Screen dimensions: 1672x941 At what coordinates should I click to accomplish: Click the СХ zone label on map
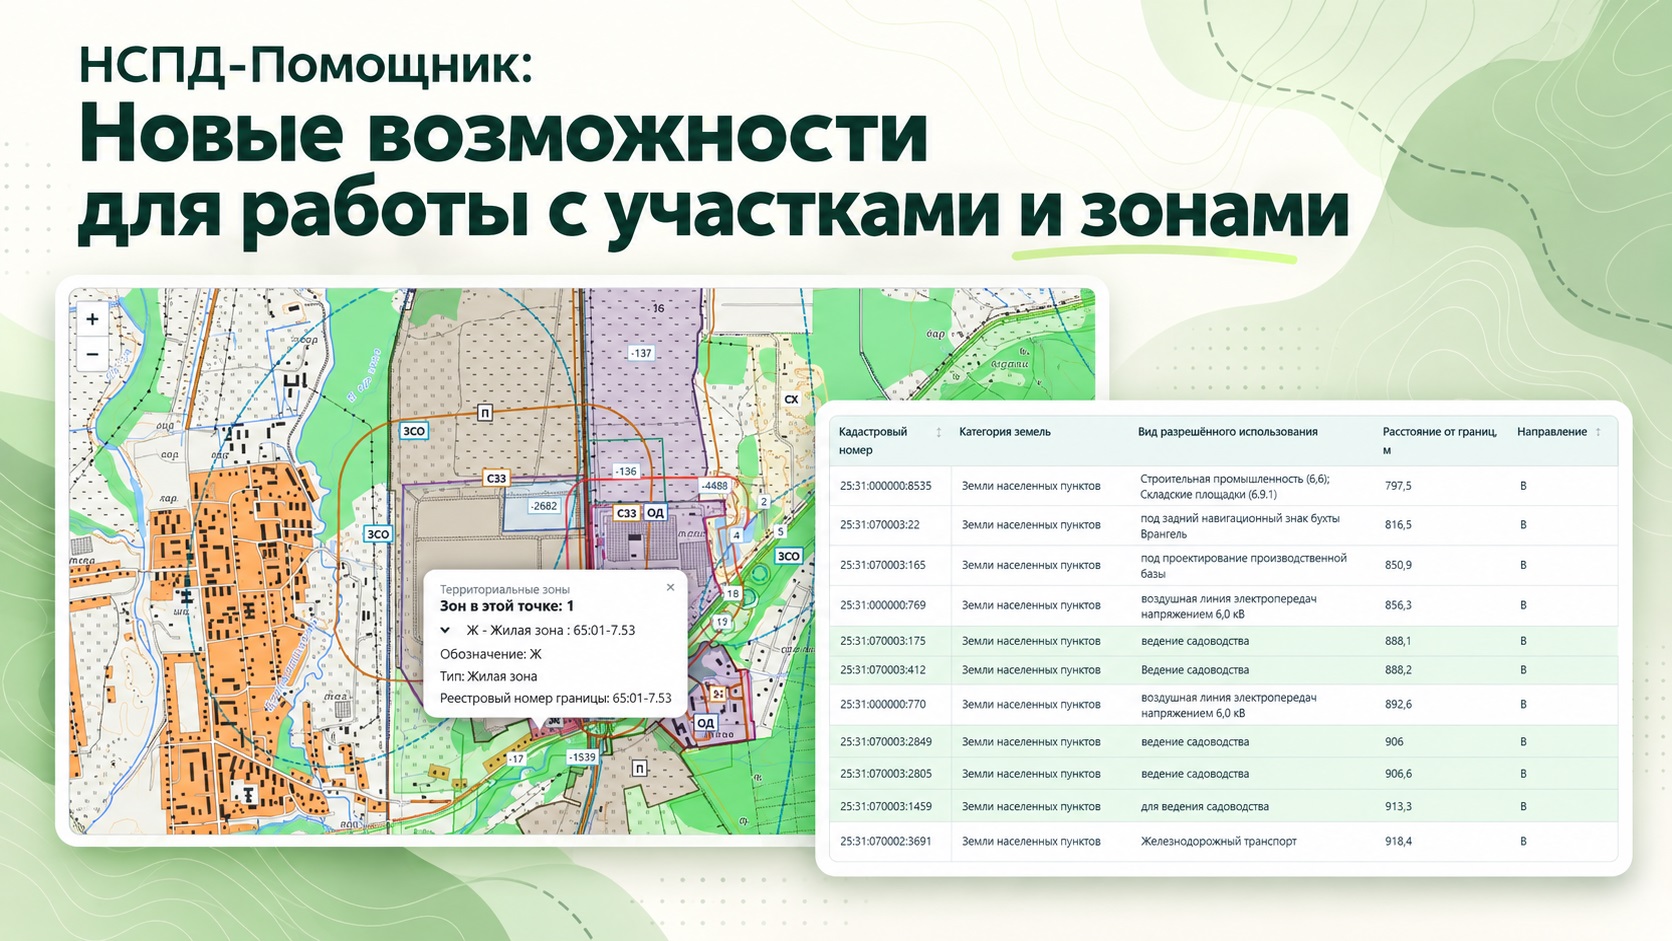click(x=791, y=399)
